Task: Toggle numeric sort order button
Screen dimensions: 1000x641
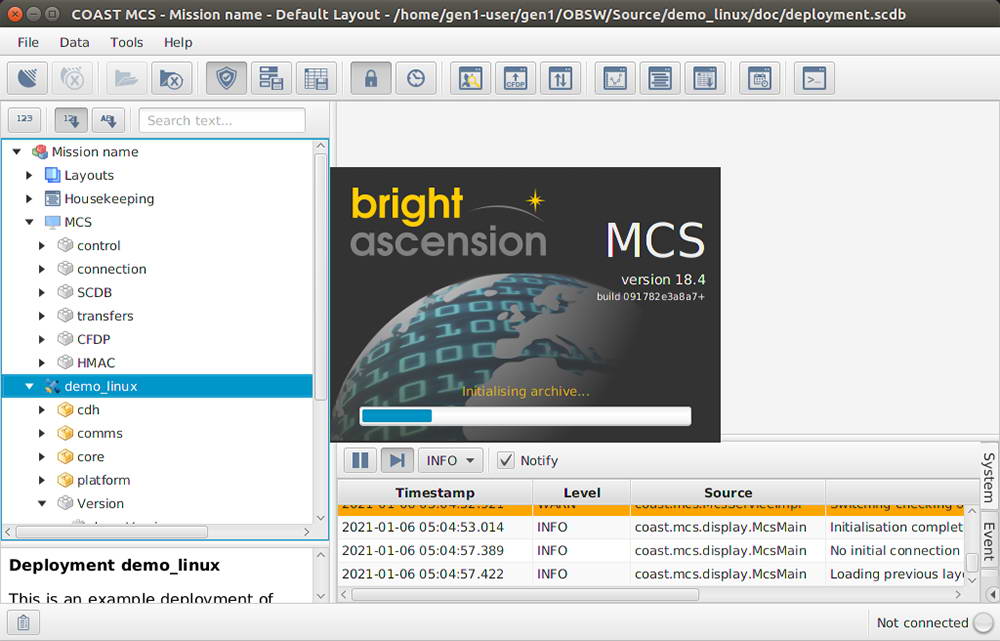Action: [71, 119]
